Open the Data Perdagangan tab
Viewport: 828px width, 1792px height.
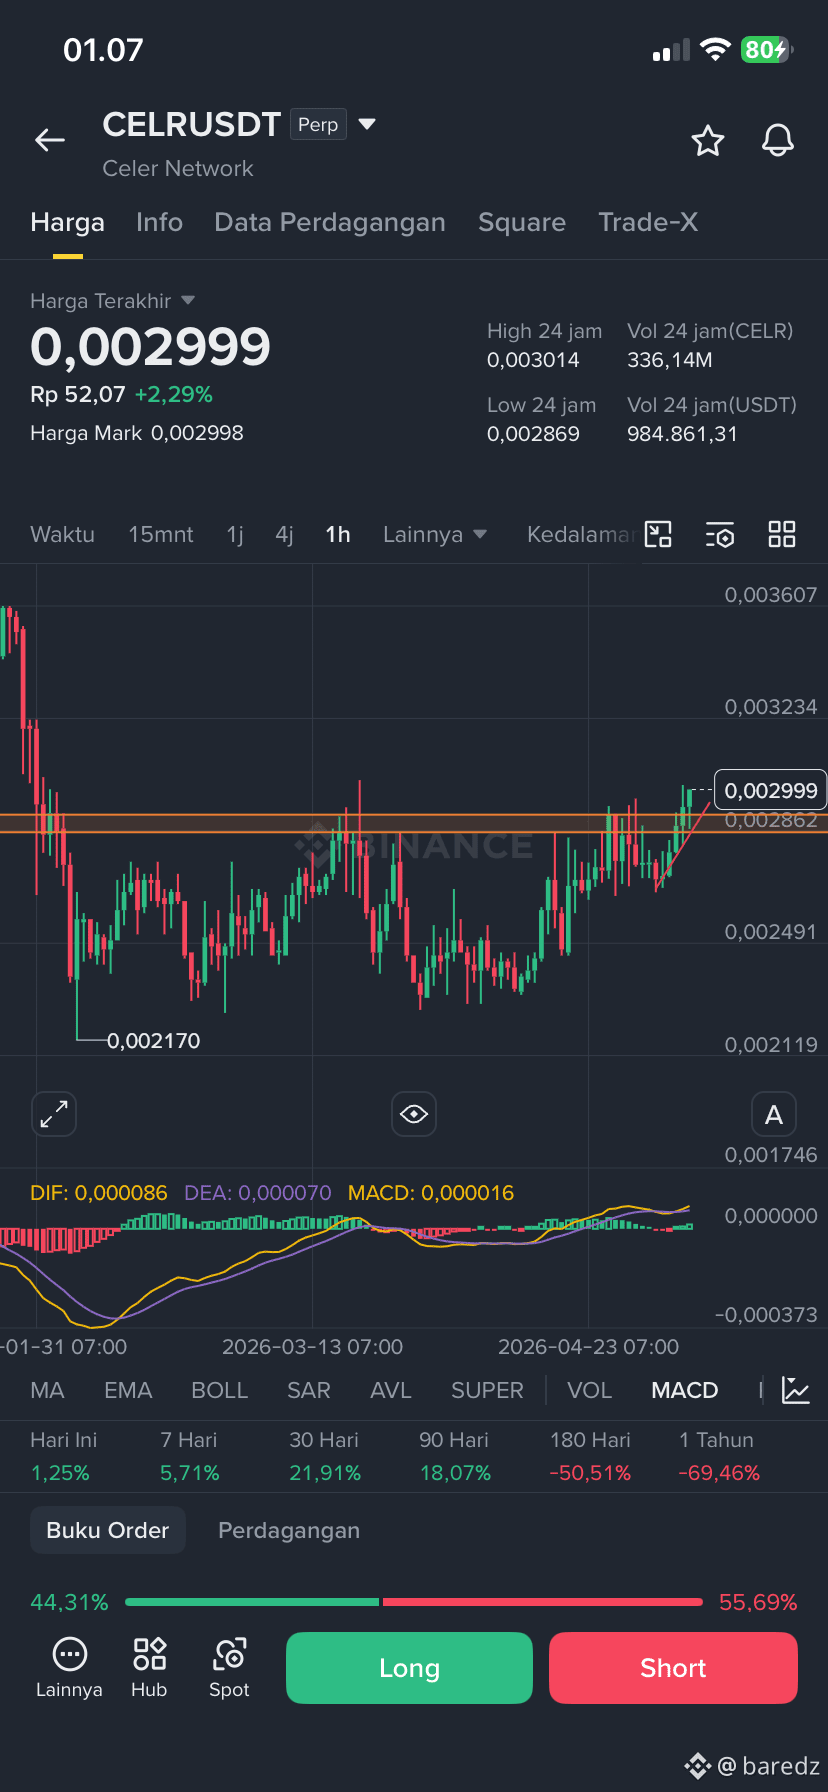tap(330, 222)
